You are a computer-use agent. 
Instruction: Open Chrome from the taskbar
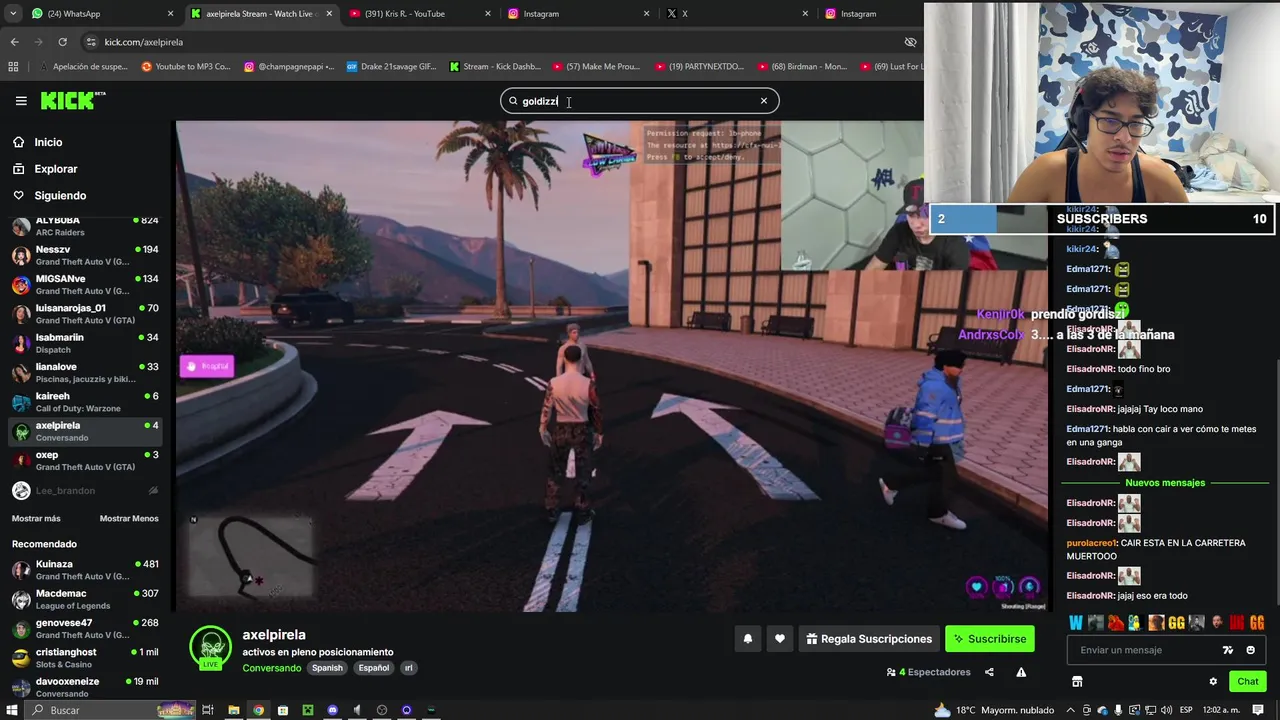click(258, 710)
